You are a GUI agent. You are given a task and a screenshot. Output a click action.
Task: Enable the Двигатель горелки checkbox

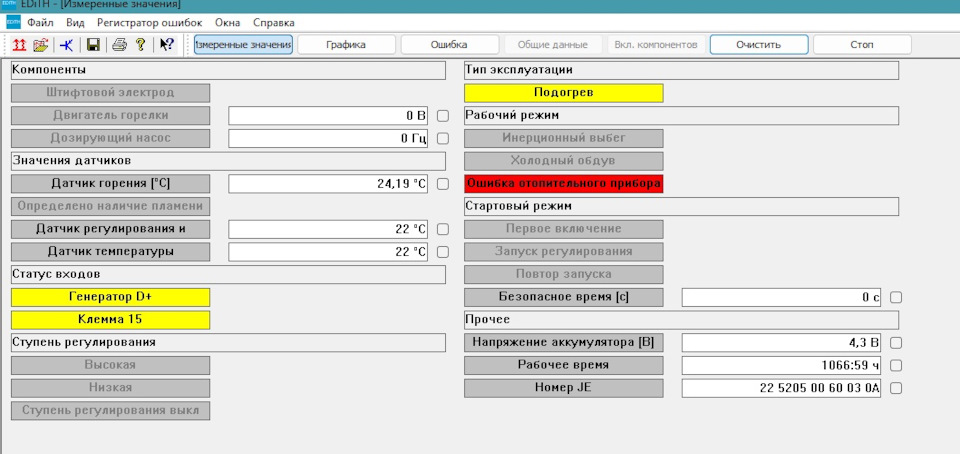442,116
